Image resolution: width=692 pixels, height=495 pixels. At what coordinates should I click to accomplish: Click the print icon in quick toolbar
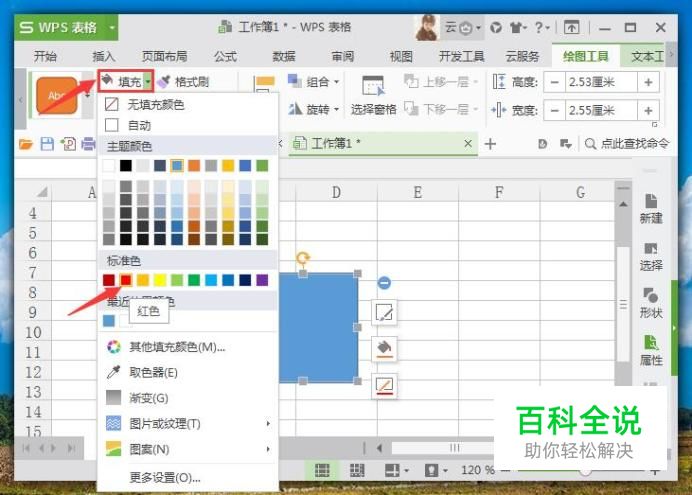tap(89, 144)
